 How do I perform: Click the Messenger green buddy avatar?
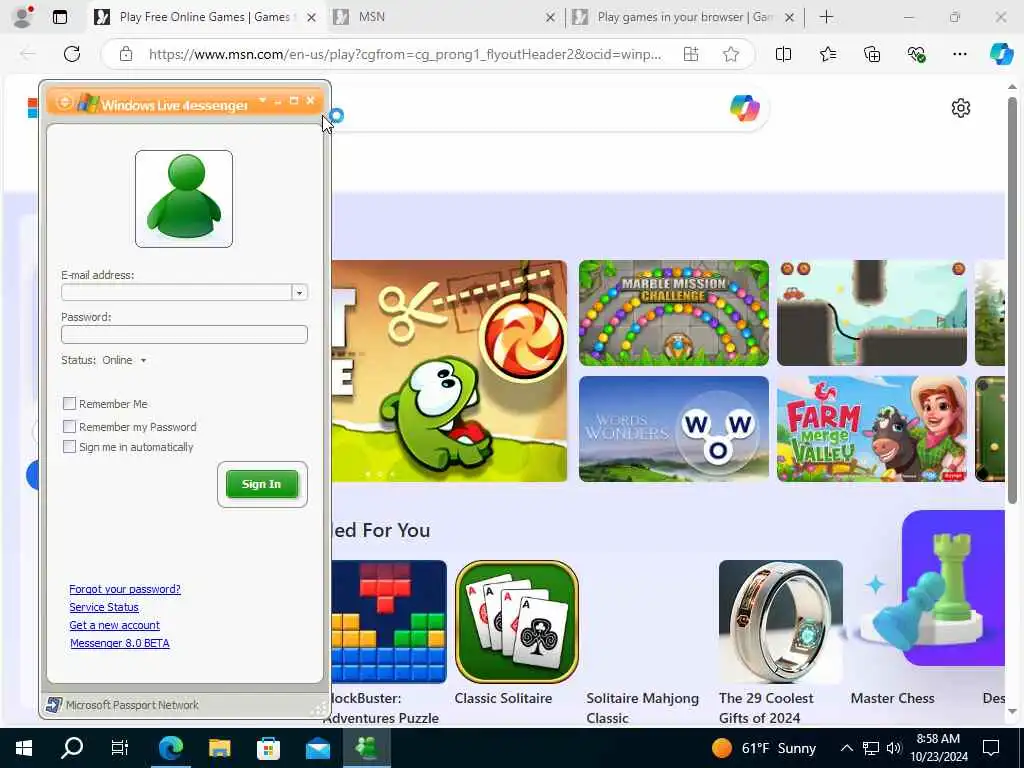(x=184, y=199)
